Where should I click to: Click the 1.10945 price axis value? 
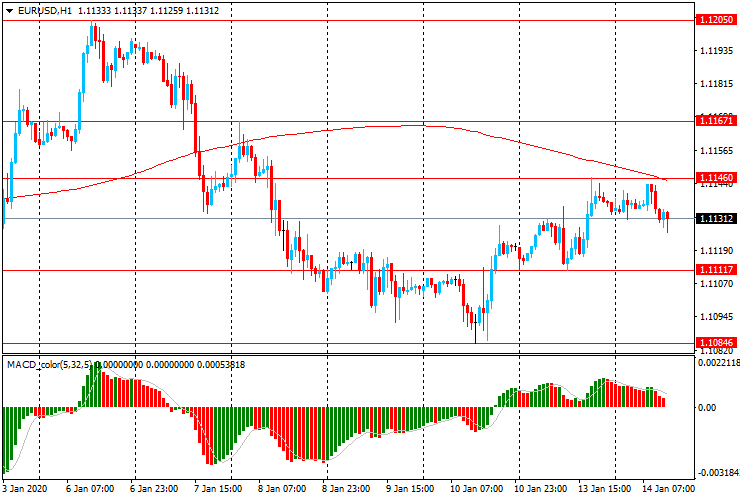[x=717, y=317]
